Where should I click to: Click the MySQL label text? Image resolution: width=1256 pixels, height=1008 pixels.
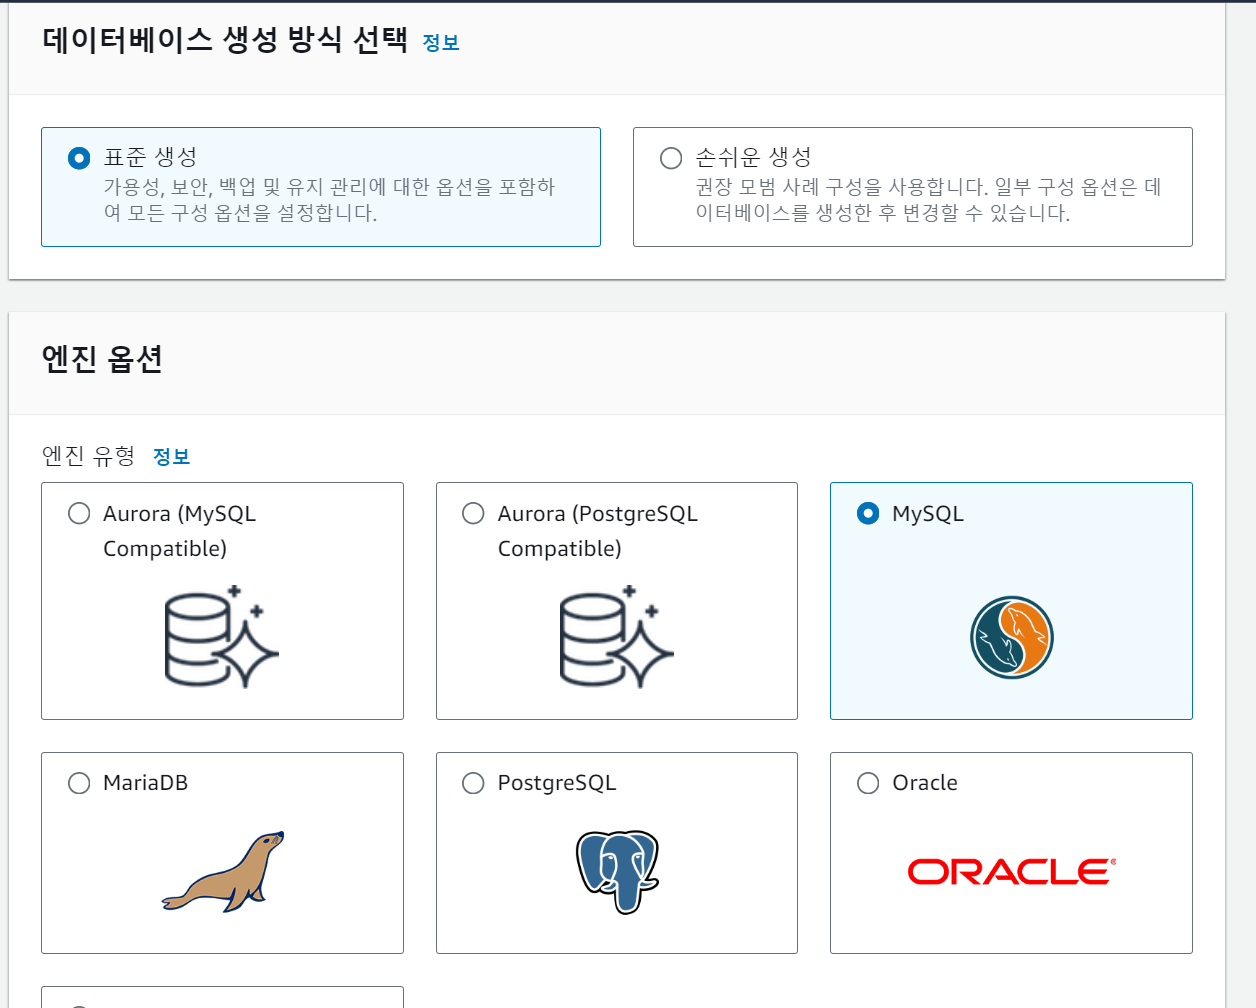click(x=928, y=514)
